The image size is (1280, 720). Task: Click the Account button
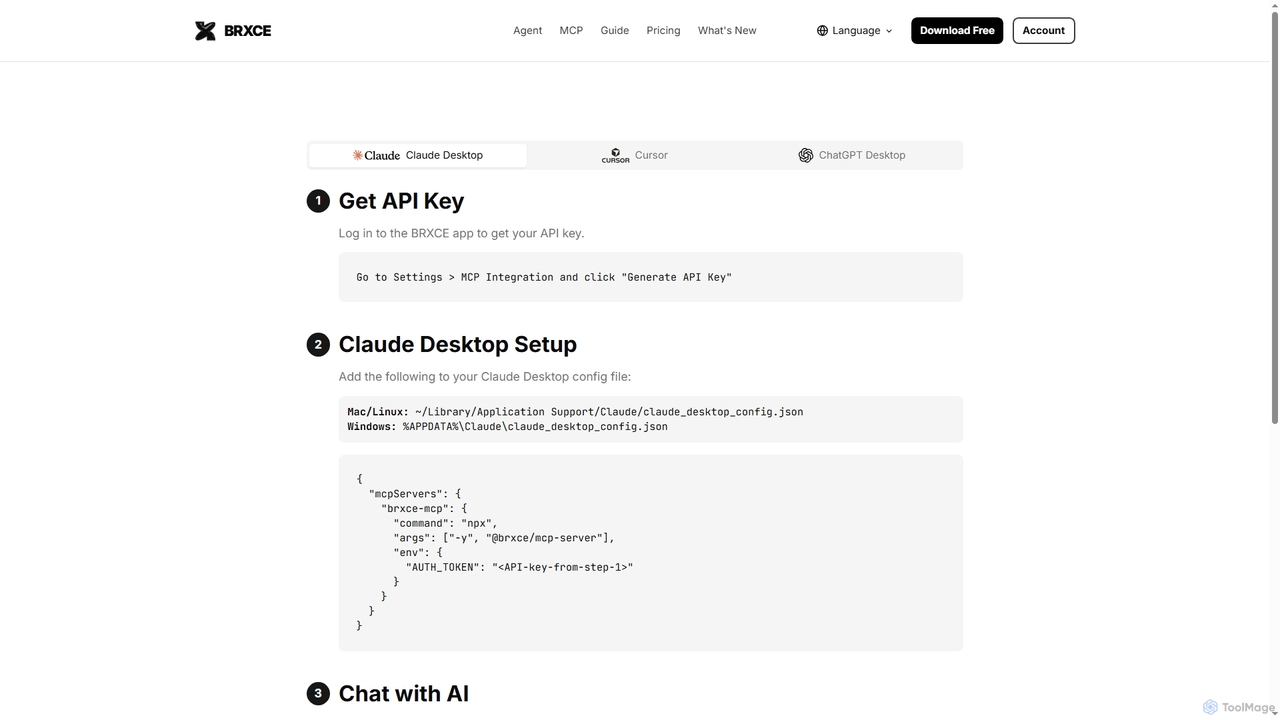[1043, 31]
